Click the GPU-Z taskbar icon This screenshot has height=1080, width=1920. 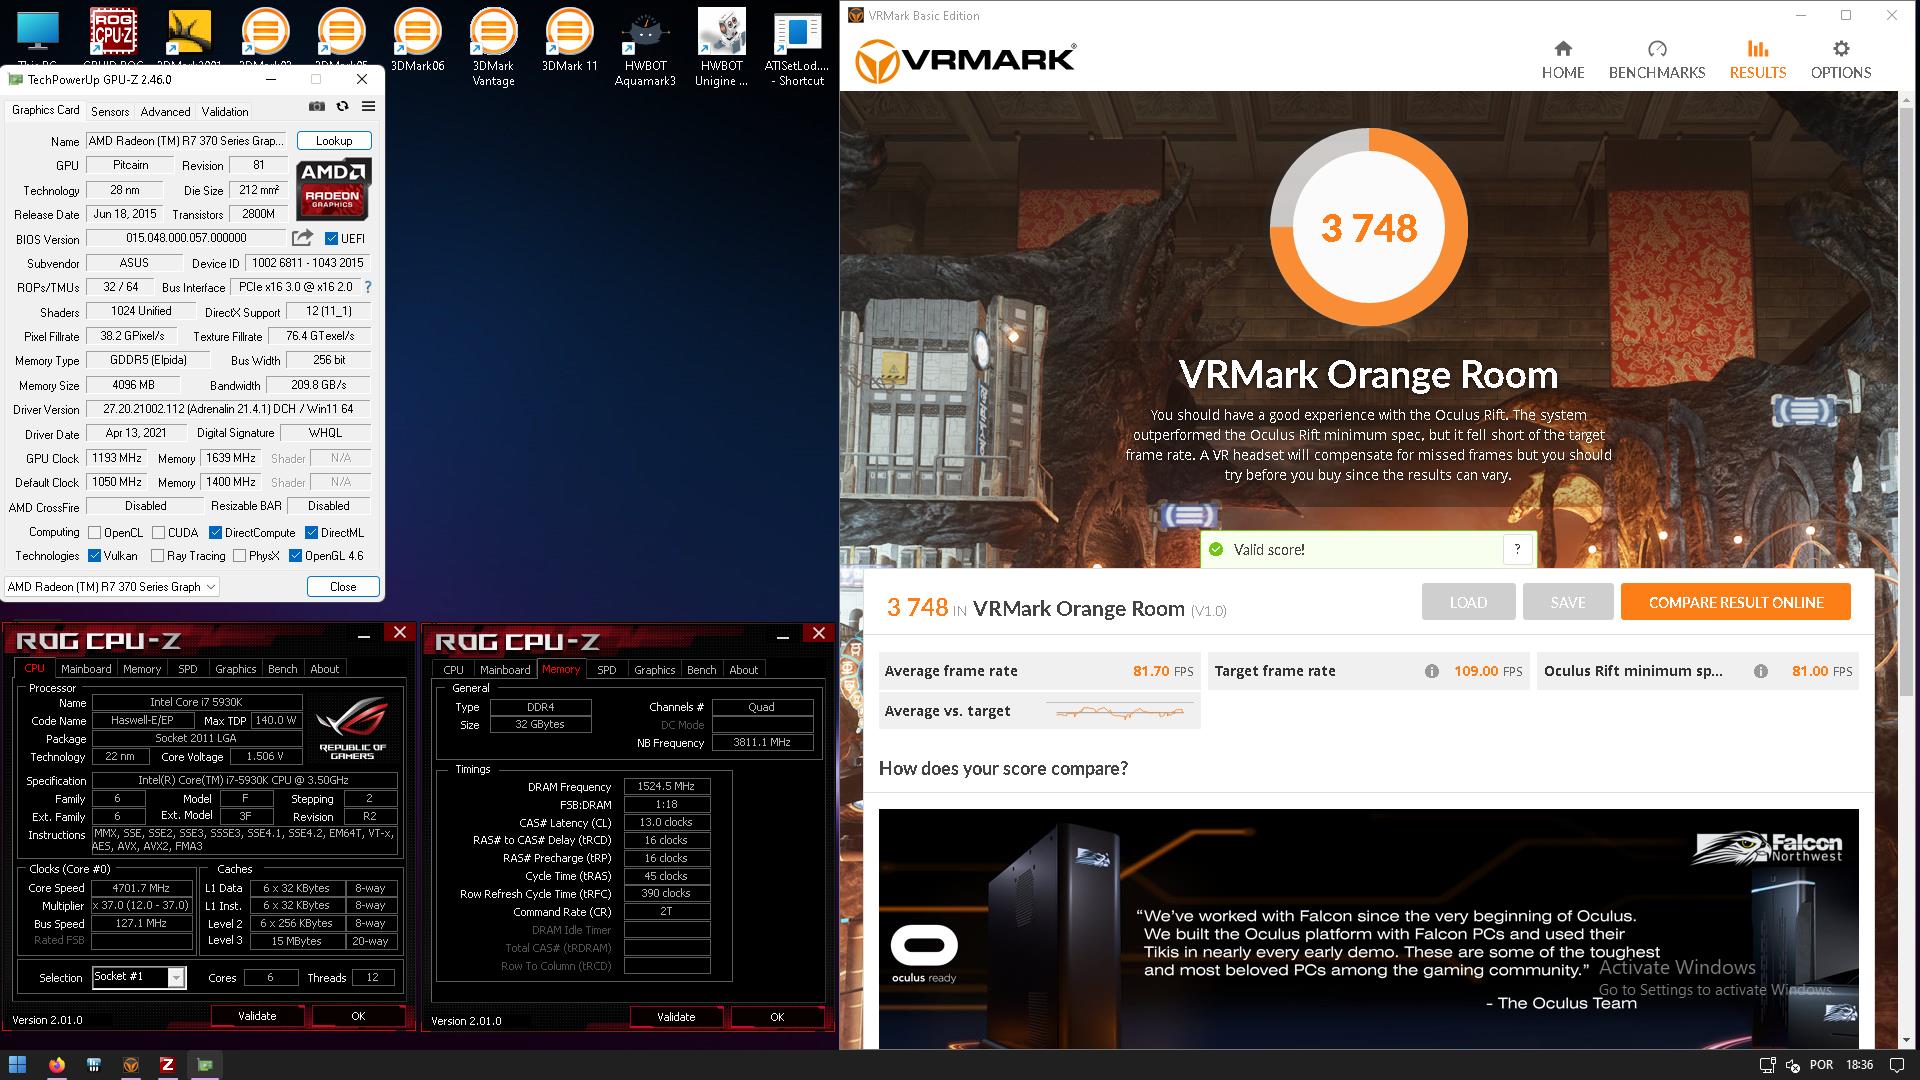point(204,1065)
